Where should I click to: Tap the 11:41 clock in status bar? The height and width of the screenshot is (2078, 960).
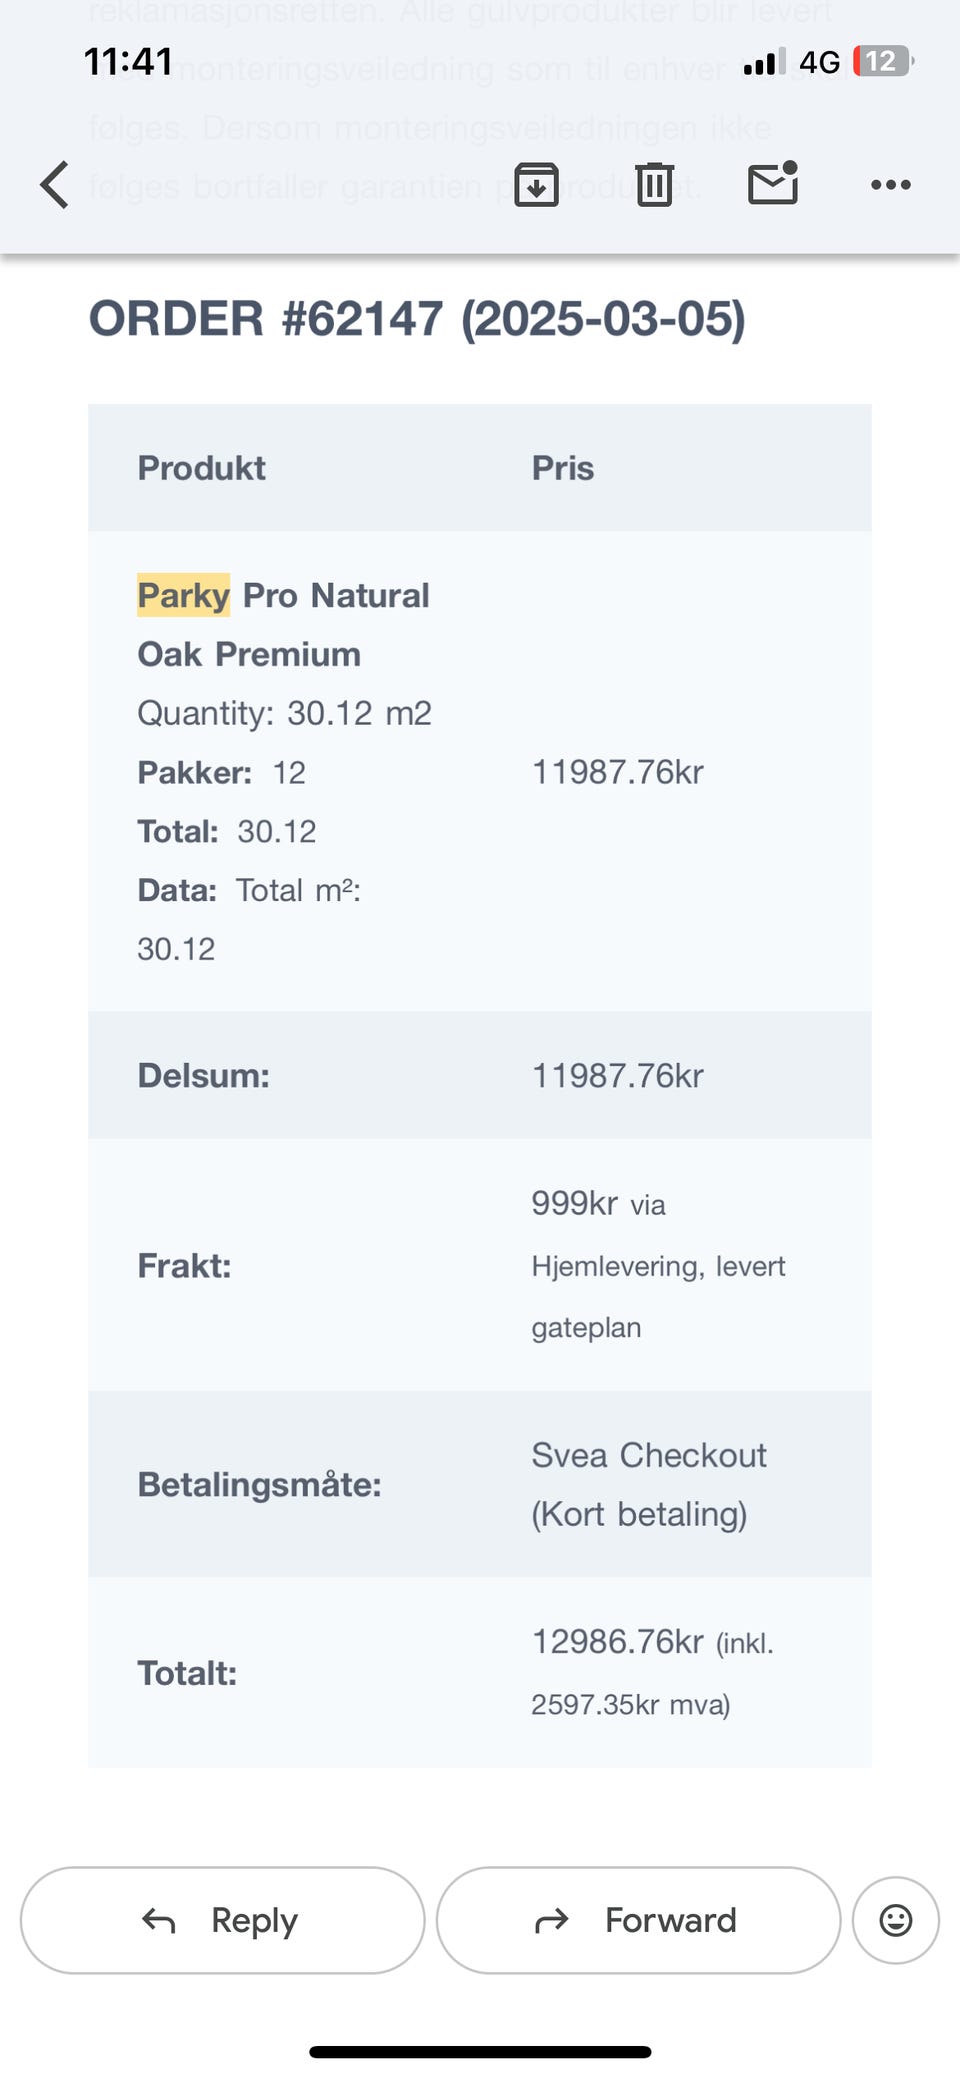[x=128, y=62]
